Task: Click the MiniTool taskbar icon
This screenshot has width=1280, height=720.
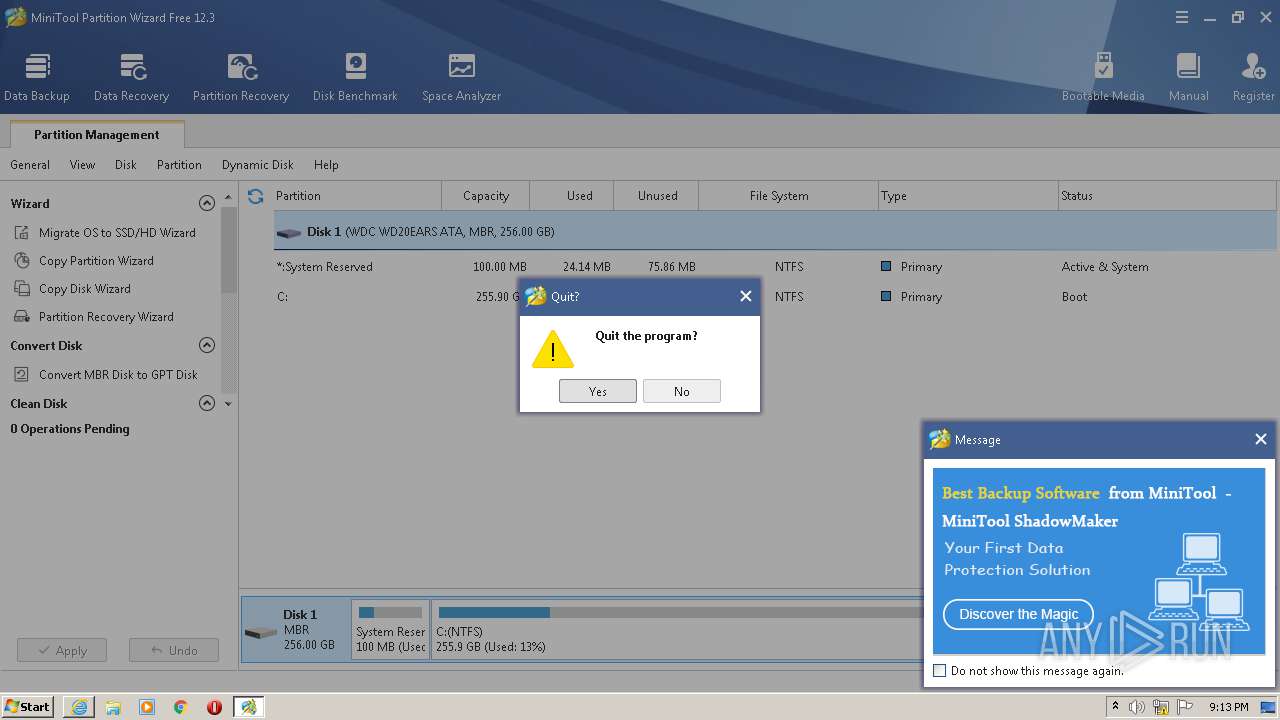Action: (x=248, y=707)
